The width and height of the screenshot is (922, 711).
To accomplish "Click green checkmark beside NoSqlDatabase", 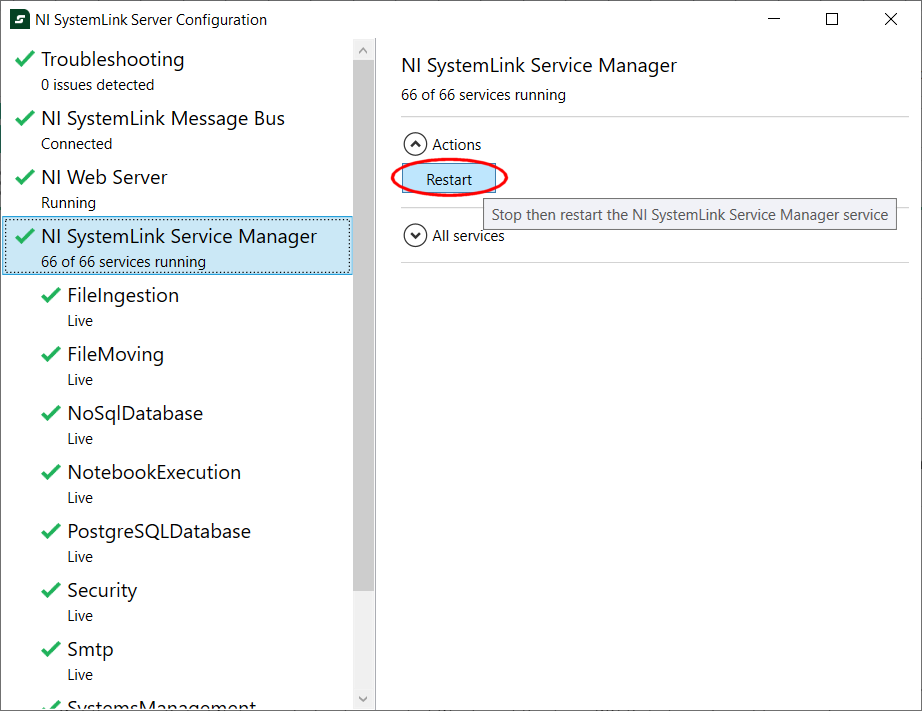I will click(x=51, y=413).
